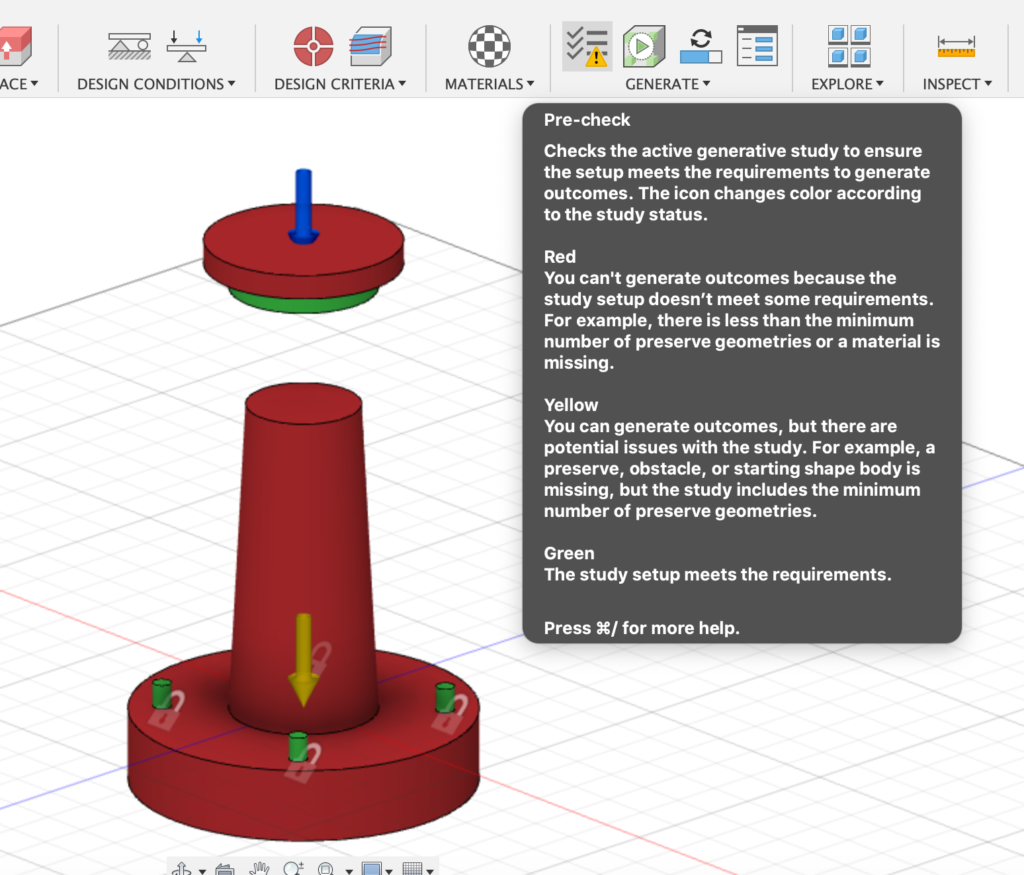1024x875 pixels.
Task: Open the Generate Details icon
Action: (x=757, y=45)
